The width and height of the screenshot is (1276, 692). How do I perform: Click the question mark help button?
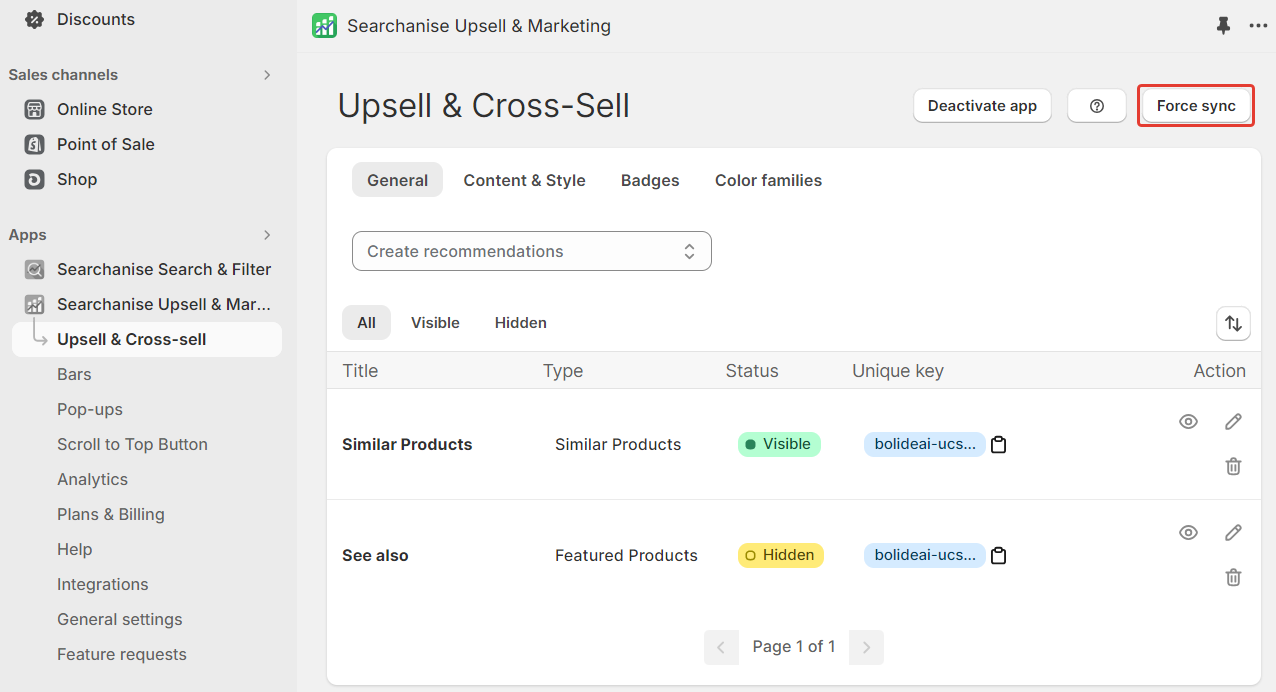[x=1097, y=106]
